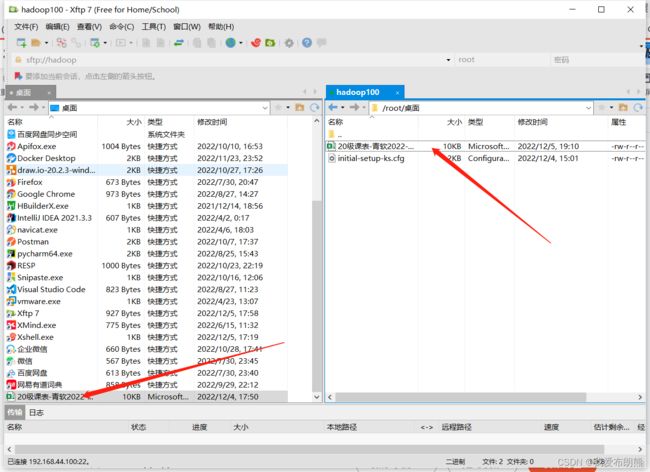Open the 文件(F) menu
This screenshot has width=650, height=472.
click(x=26, y=27)
